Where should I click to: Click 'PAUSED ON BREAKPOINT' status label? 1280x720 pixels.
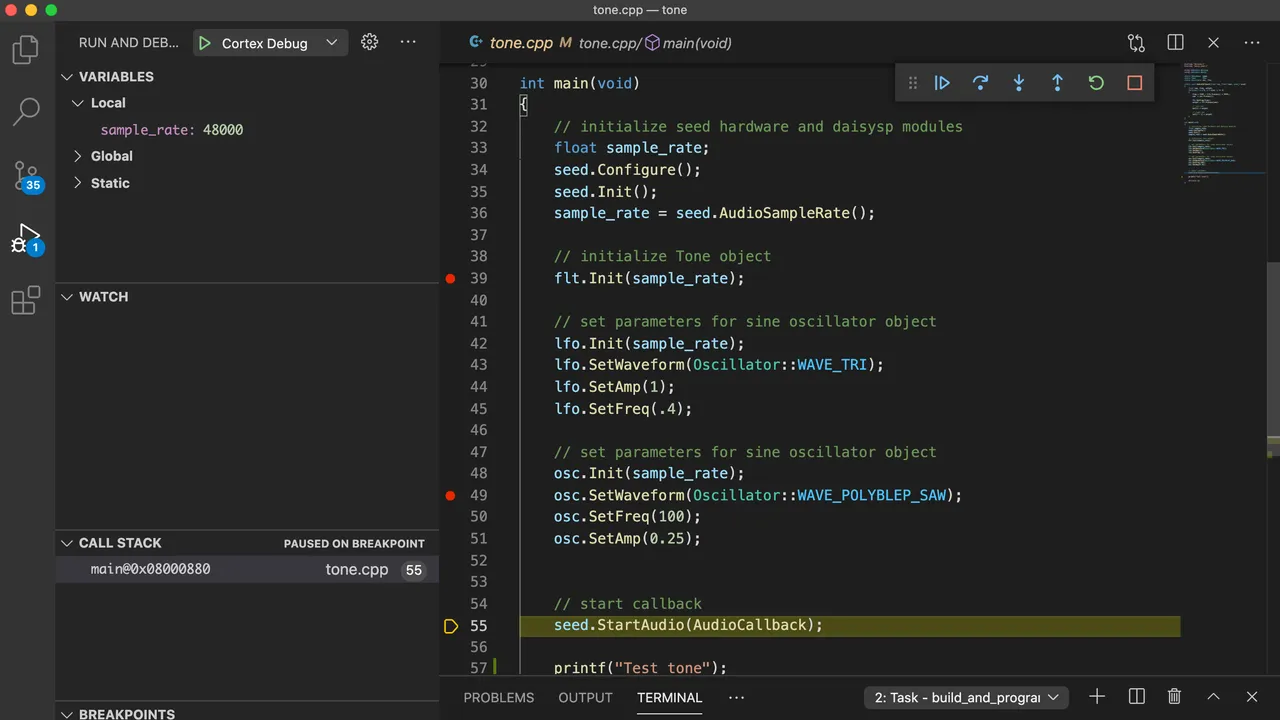pos(354,543)
